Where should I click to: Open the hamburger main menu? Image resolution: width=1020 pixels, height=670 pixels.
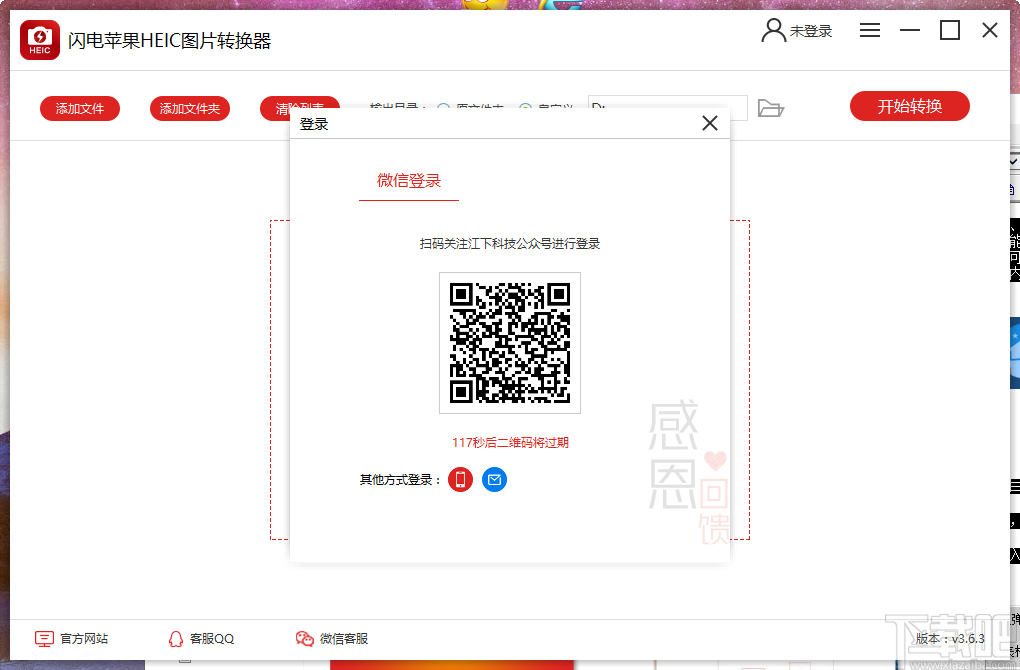[870, 30]
